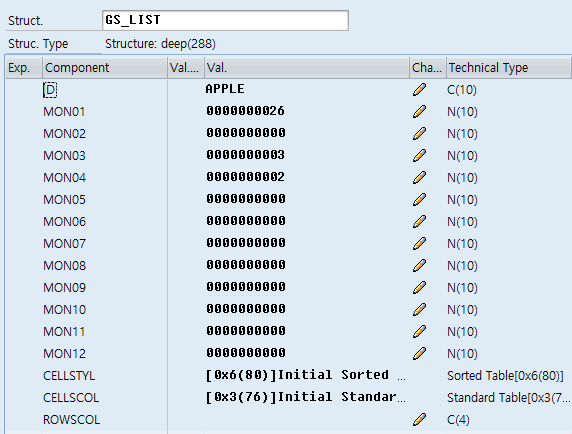Click the technical type C(4)
The image size is (572, 434).
click(458, 420)
